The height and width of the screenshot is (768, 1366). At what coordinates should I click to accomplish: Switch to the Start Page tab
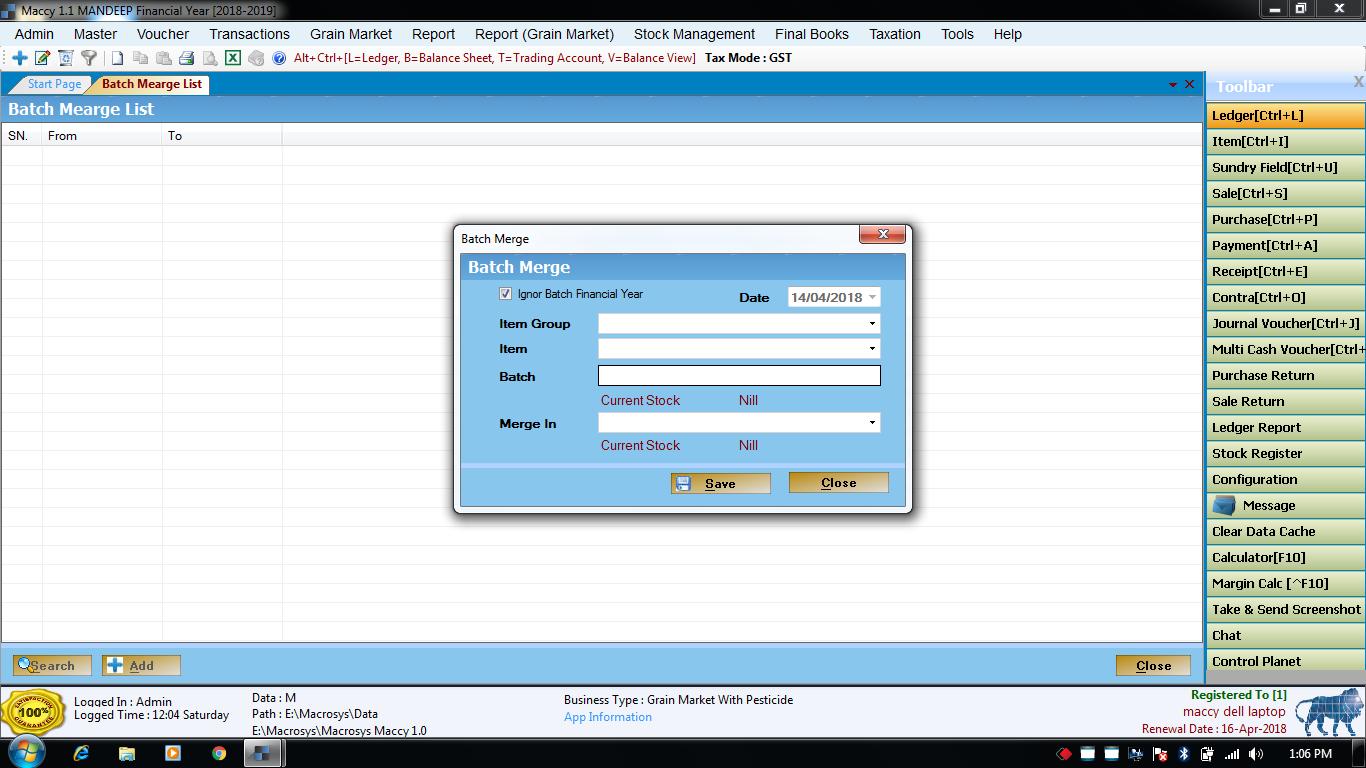[54, 84]
